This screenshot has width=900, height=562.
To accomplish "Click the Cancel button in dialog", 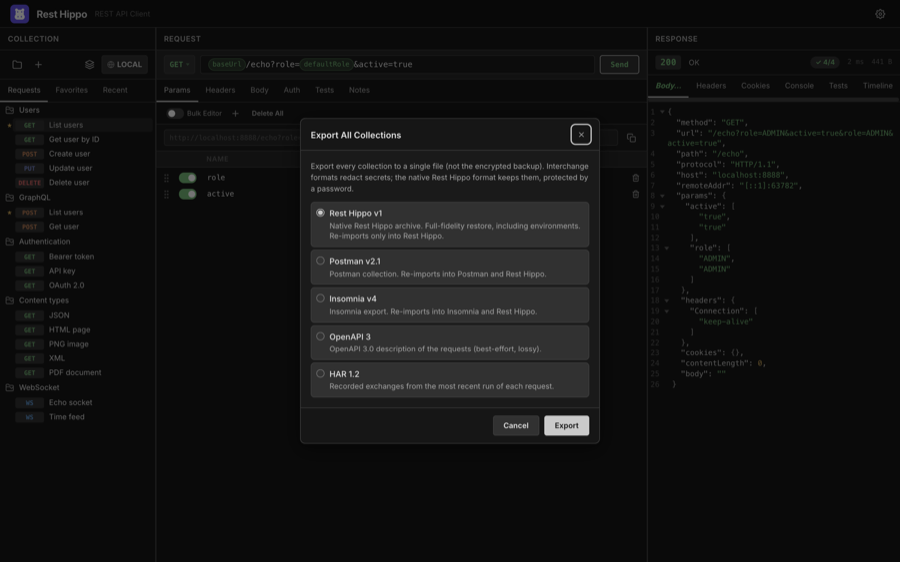I will 515,425.
